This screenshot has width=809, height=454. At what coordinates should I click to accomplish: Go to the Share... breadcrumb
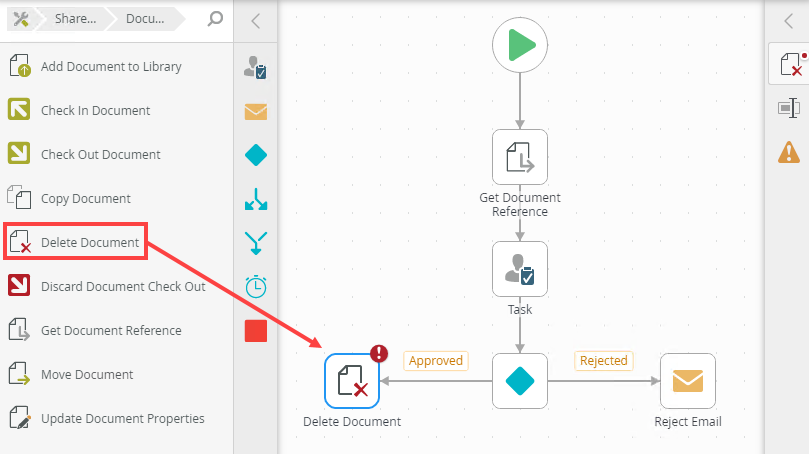point(75,19)
